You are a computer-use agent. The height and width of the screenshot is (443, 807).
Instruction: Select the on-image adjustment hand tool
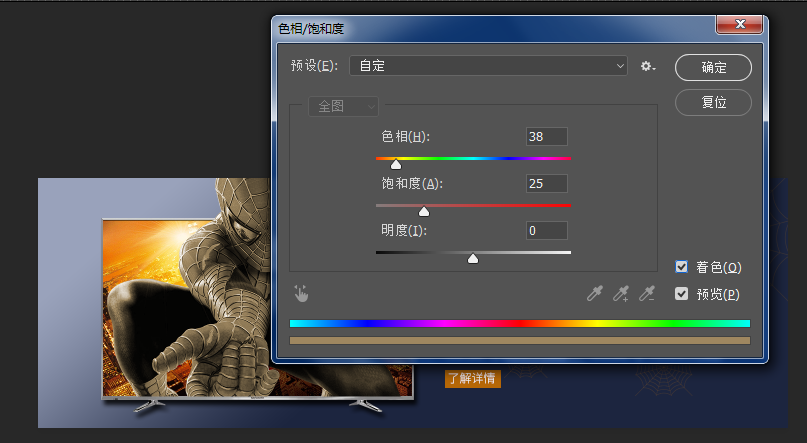(301, 294)
